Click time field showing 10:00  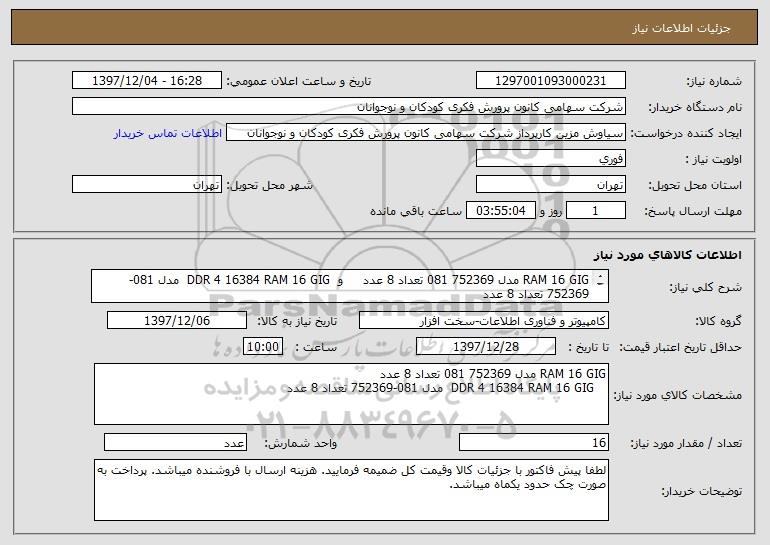pyautogui.click(x=263, y=347)
